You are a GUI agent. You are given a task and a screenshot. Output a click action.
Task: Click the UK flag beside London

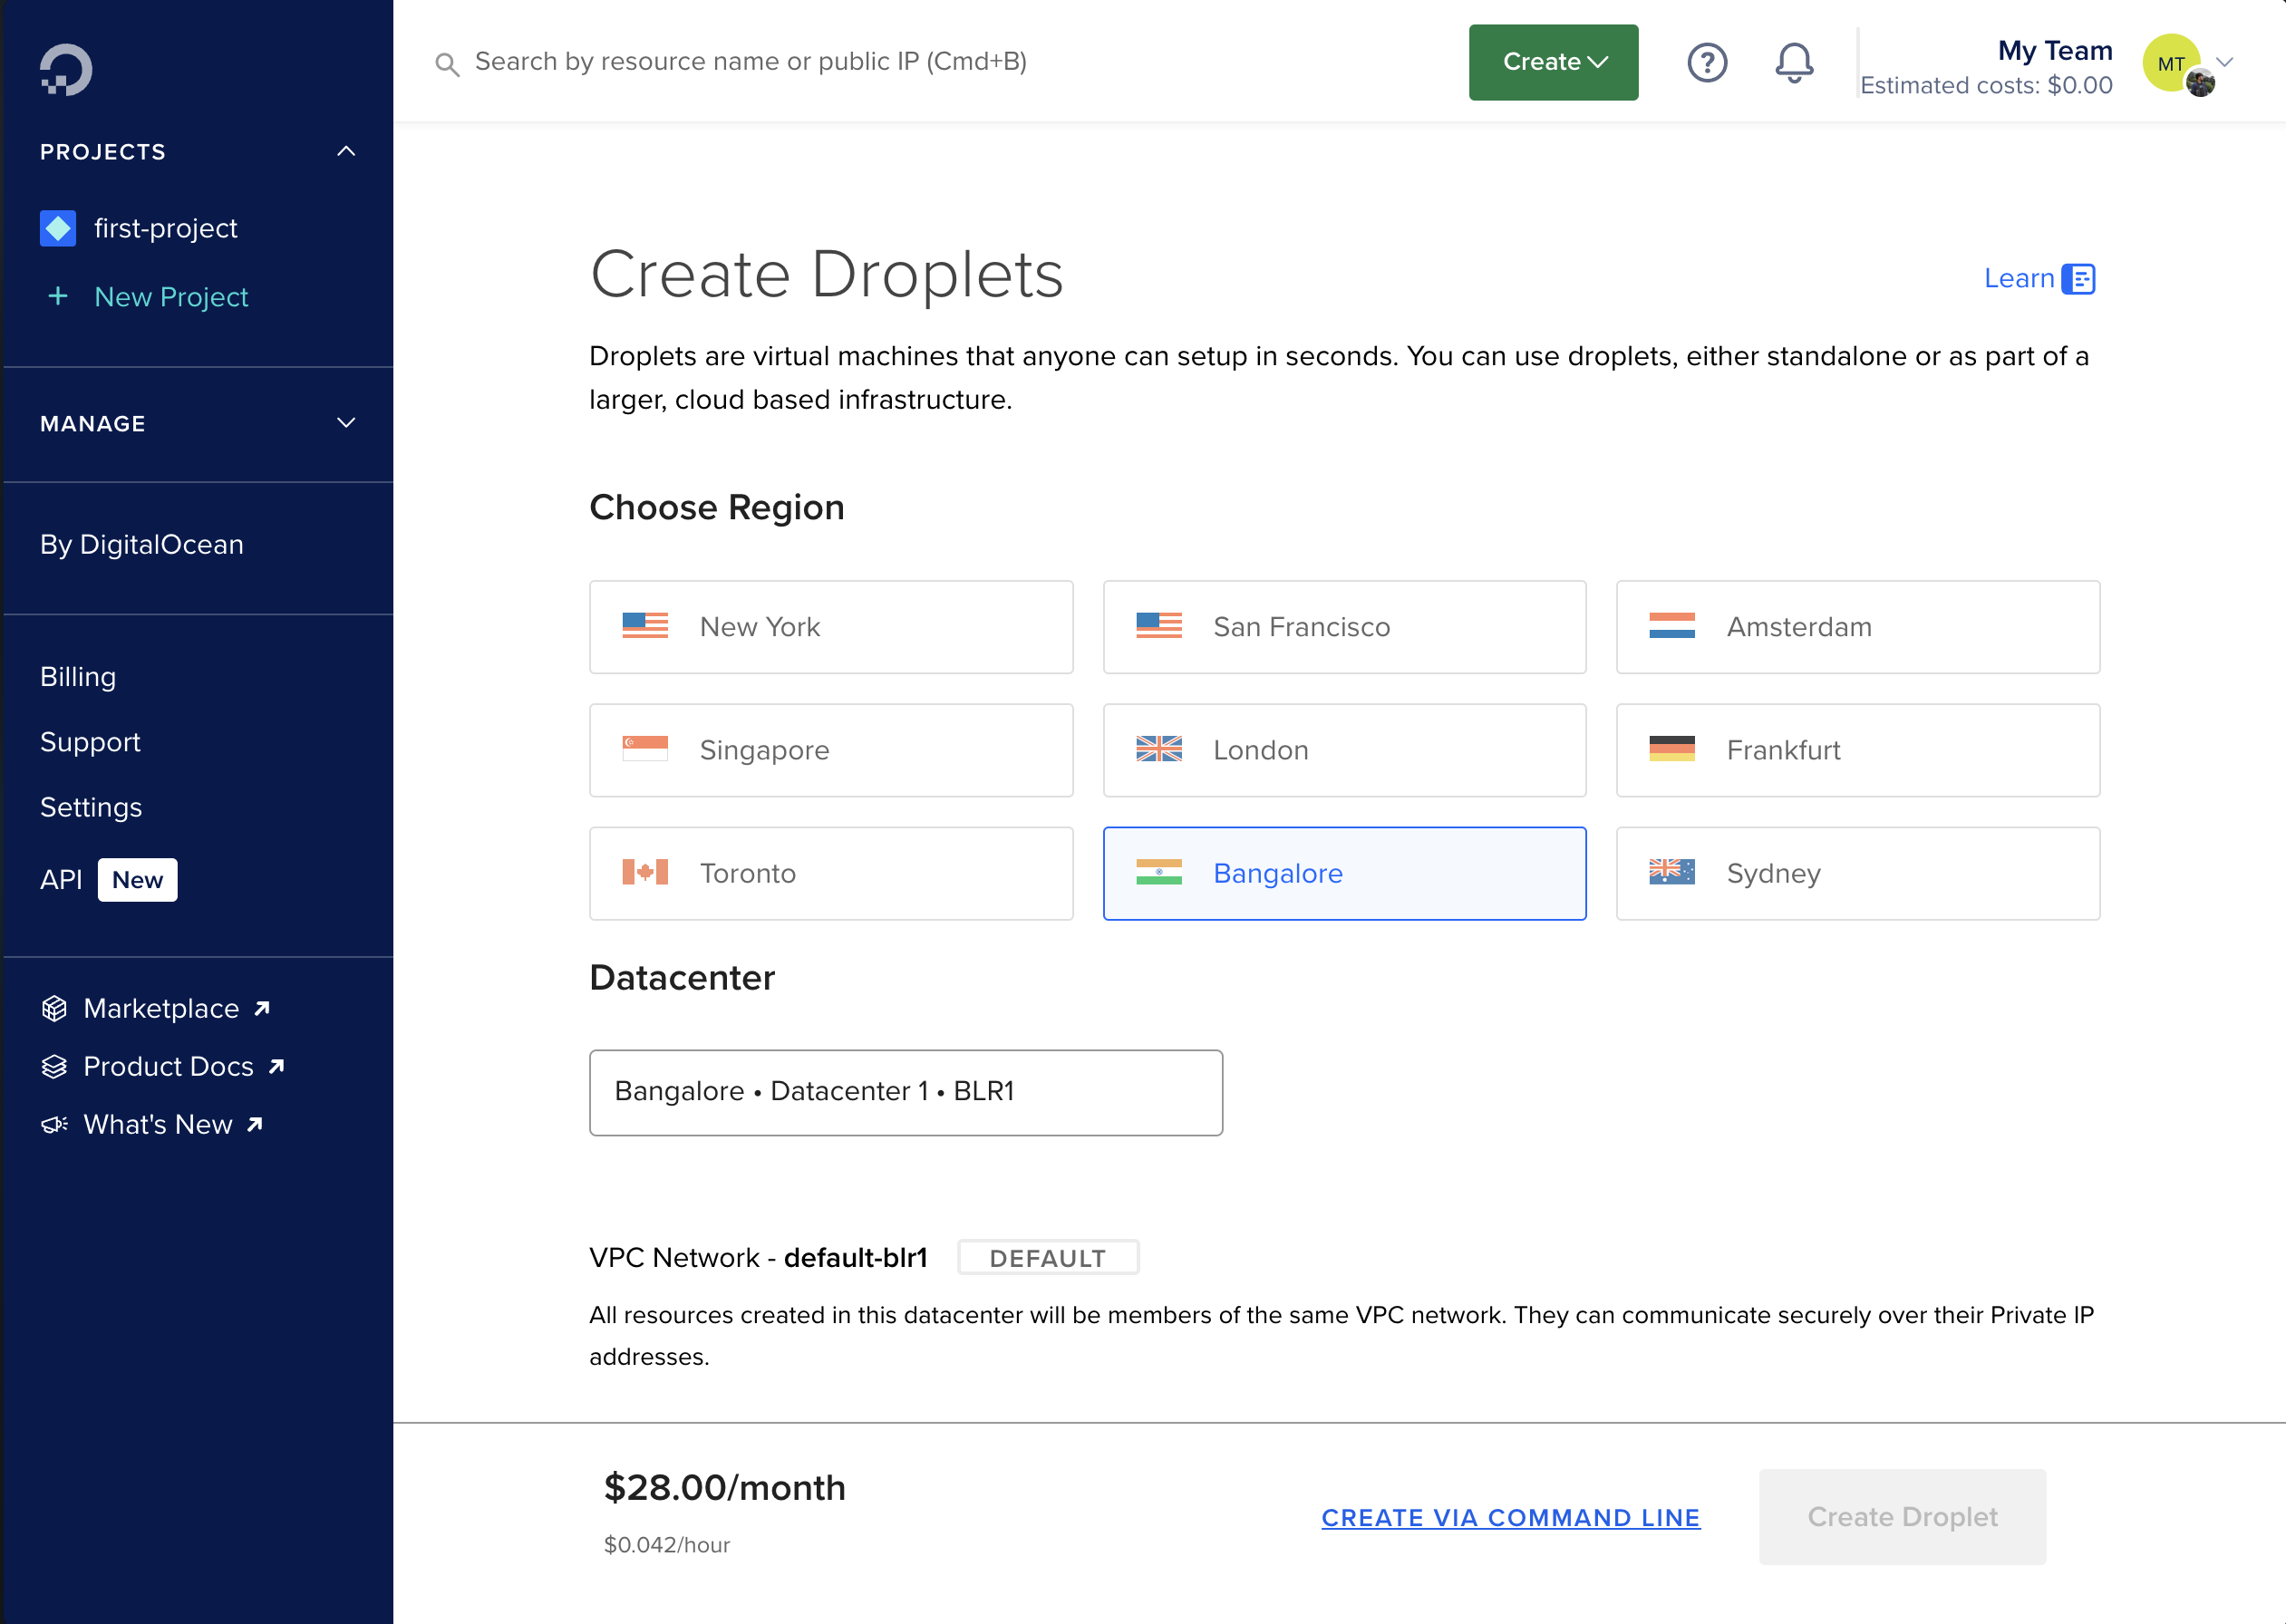[x=1159, y=749]
